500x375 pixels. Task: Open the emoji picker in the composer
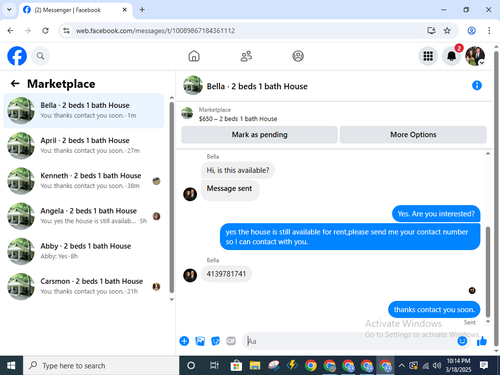(x=462, y=341)
